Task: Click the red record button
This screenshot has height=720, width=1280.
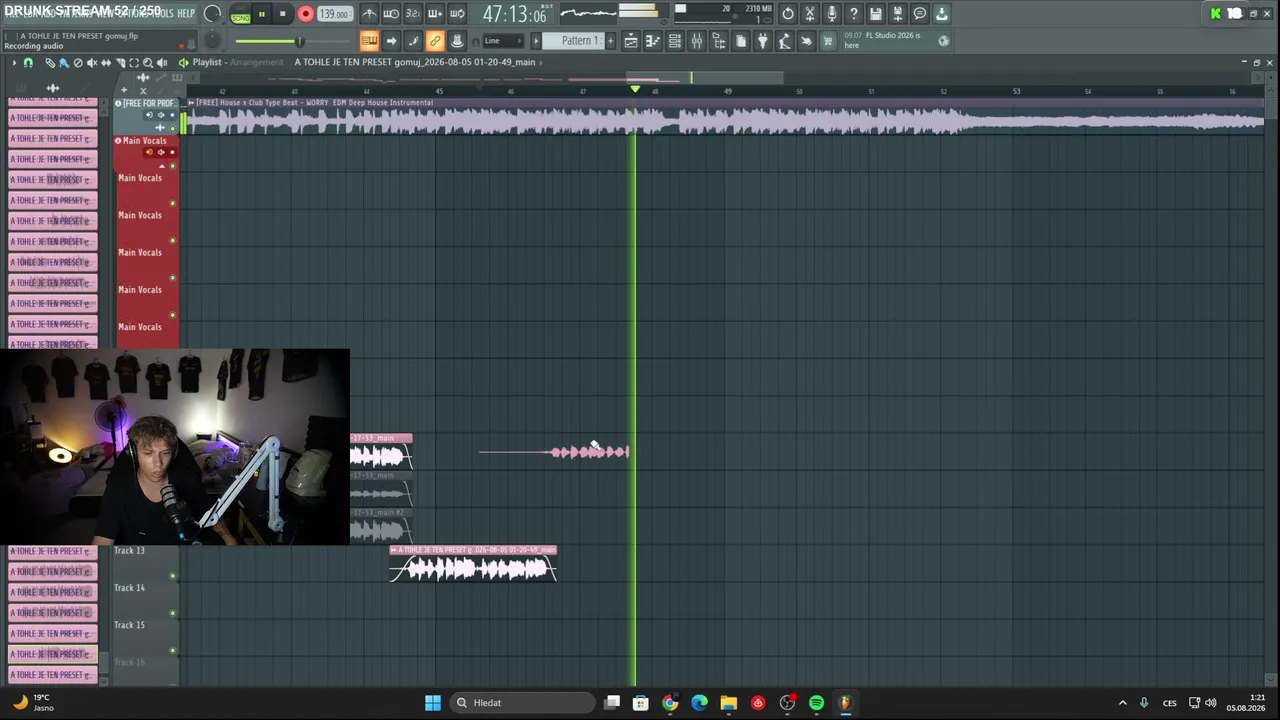Action: [305, 14]
